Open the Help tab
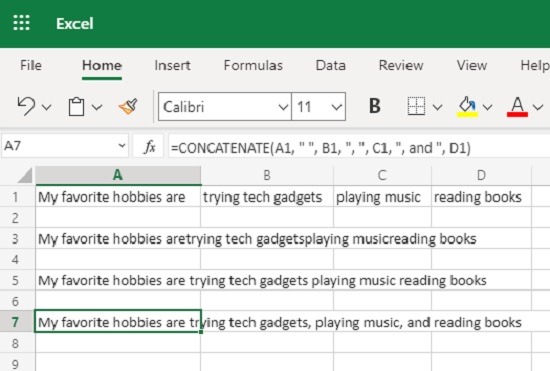Viewport: 550px width, 371px height. 535,65
